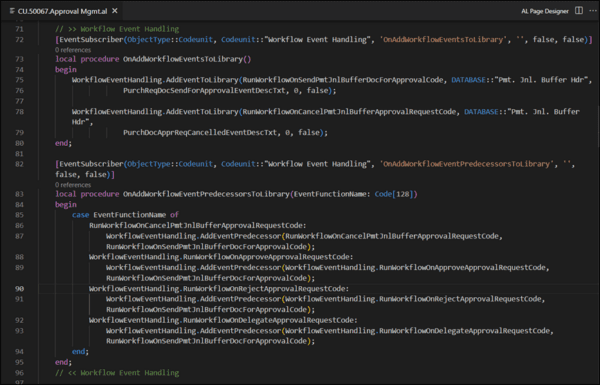Click 'end;' on line 94

(x=80, y=351)
